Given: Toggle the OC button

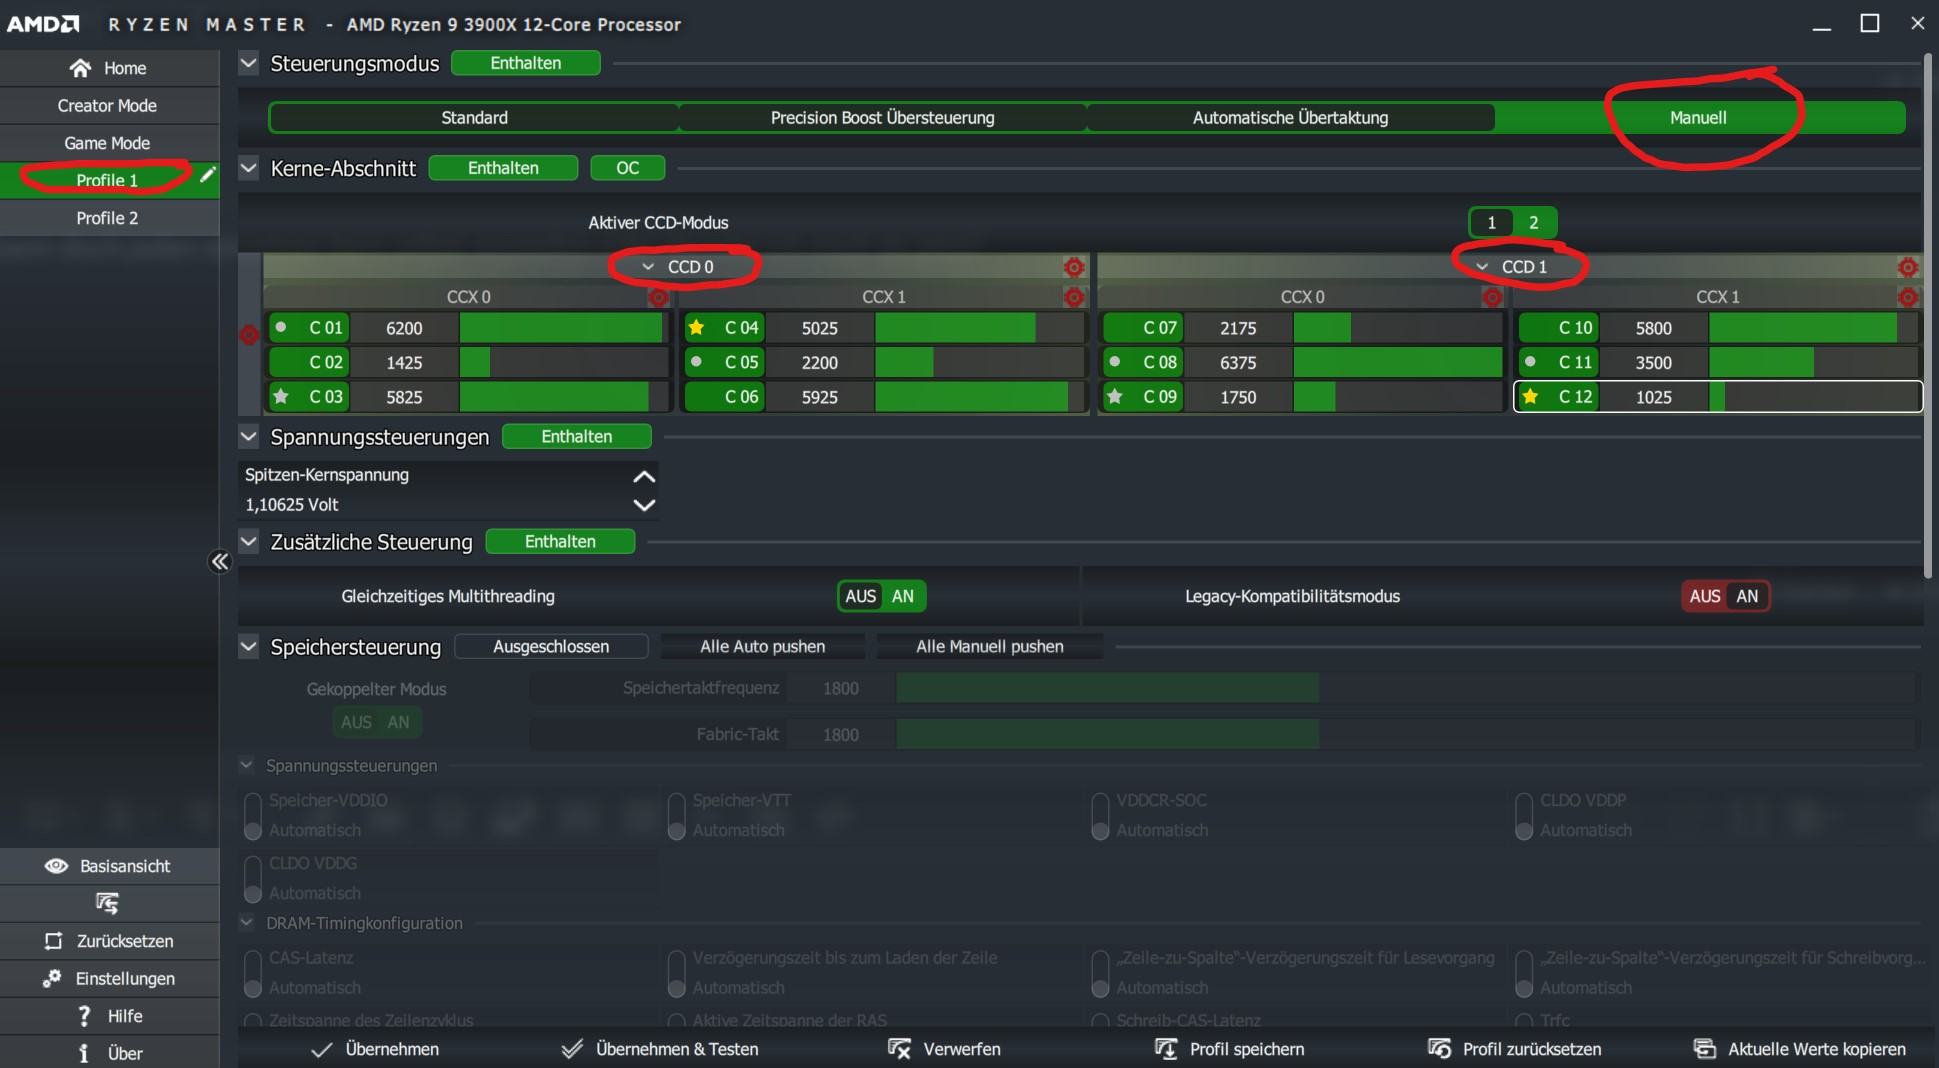Looking at the screenshot, I should coord(627,168).
